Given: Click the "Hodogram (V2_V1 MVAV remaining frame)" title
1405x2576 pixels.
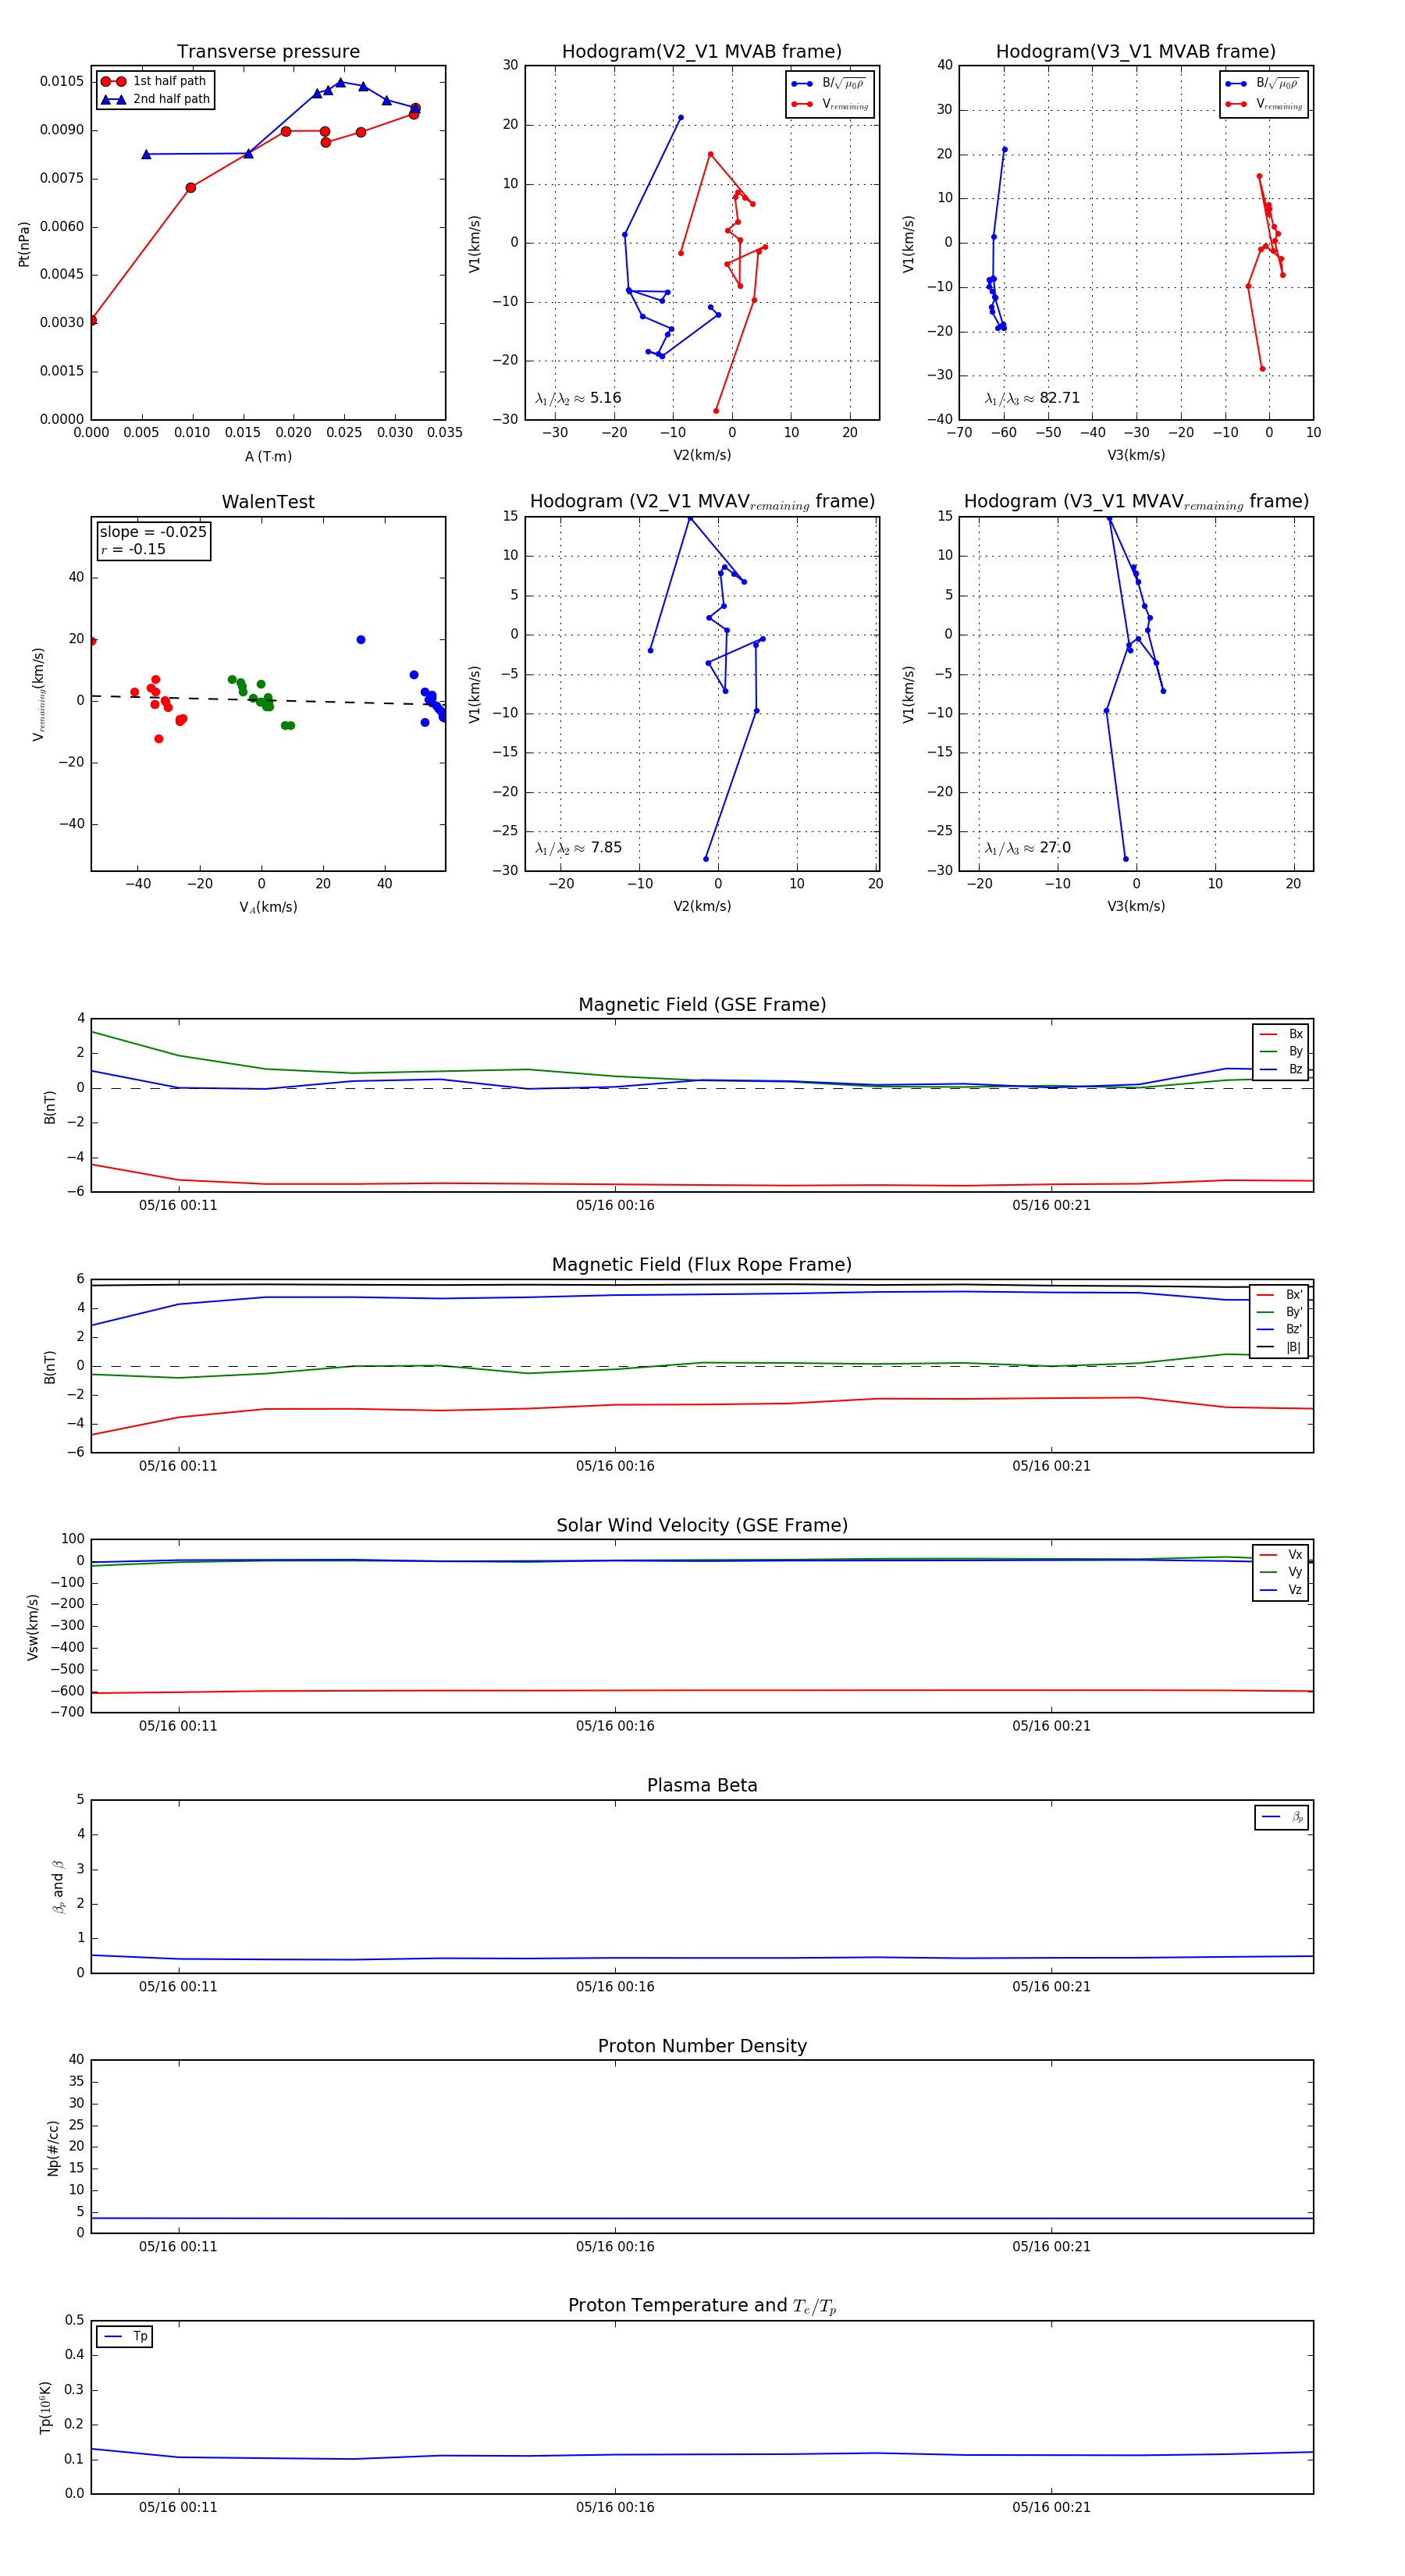Looking at the screenshot, I should click(702, 502).
